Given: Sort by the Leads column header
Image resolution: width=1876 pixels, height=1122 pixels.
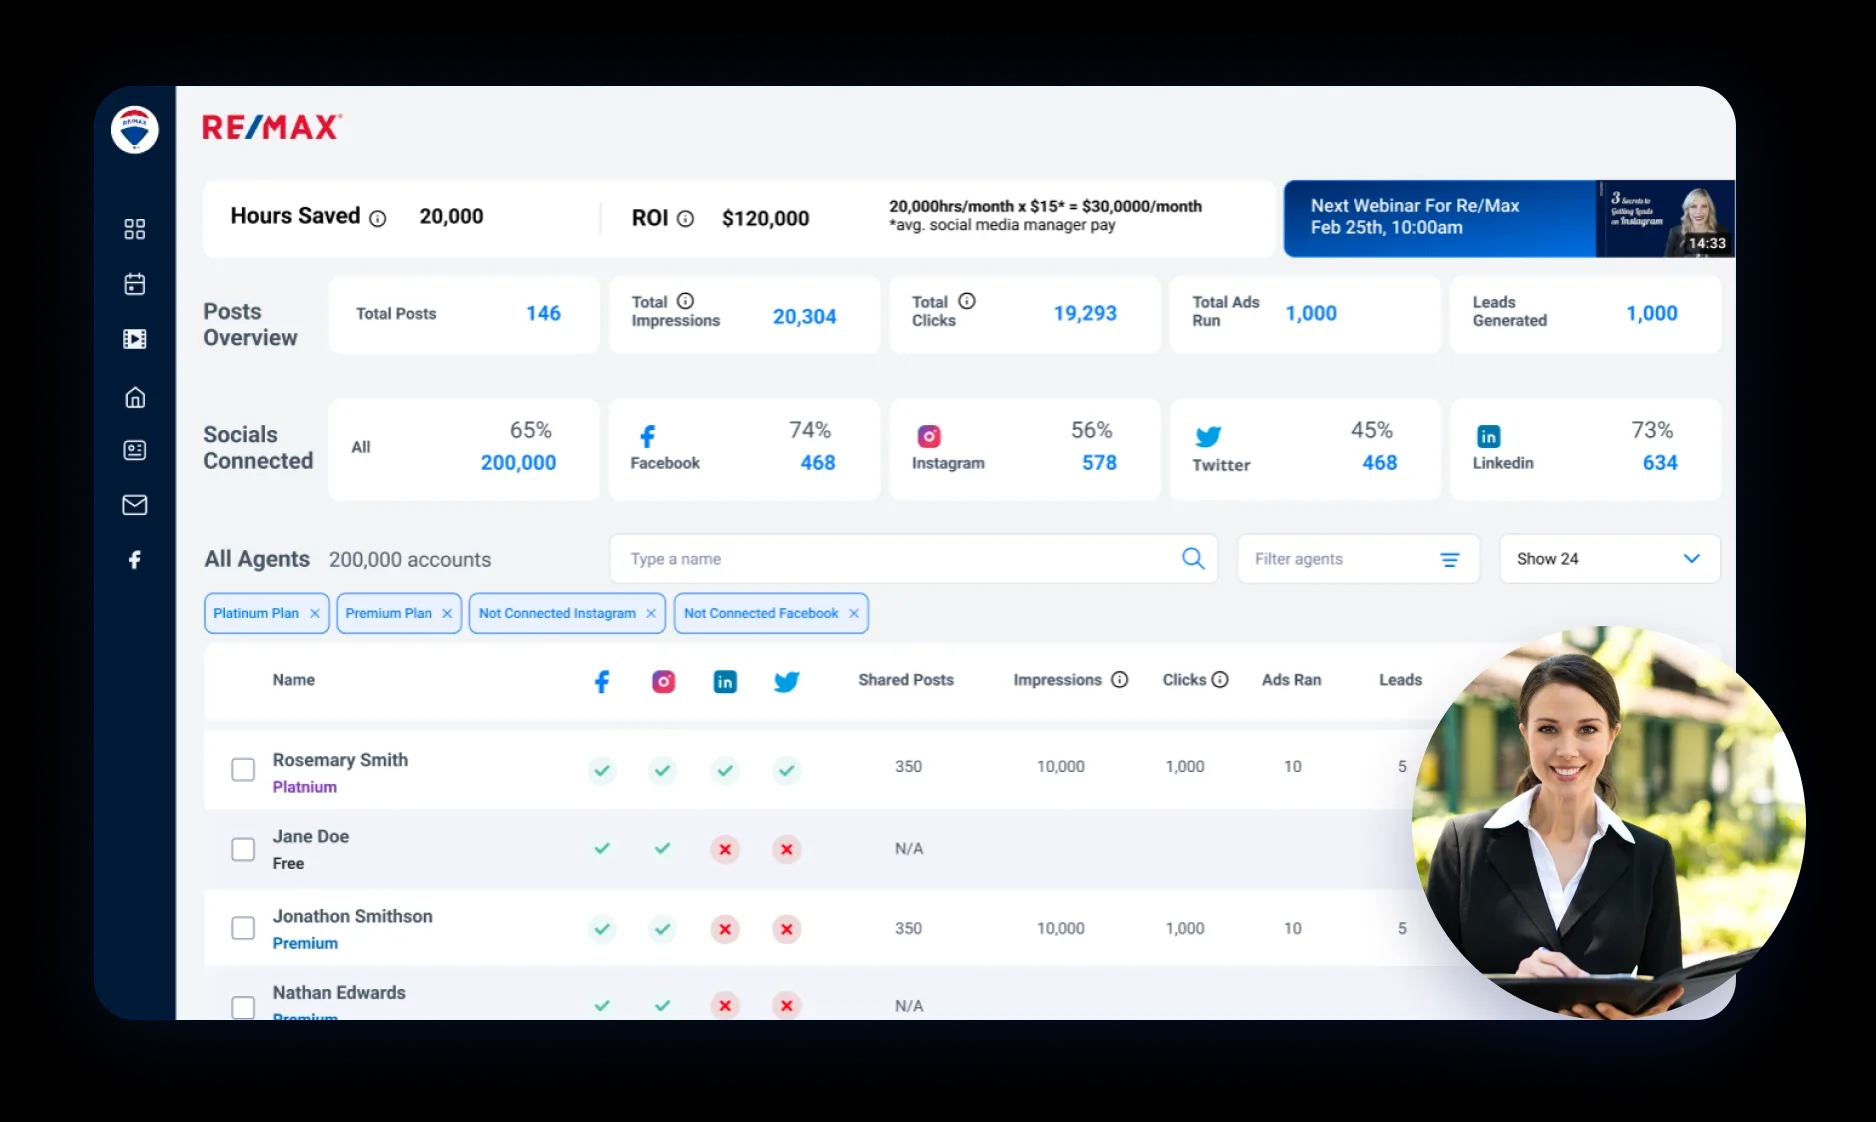Looking at the screenshot, I should (x=1400, y=680).
